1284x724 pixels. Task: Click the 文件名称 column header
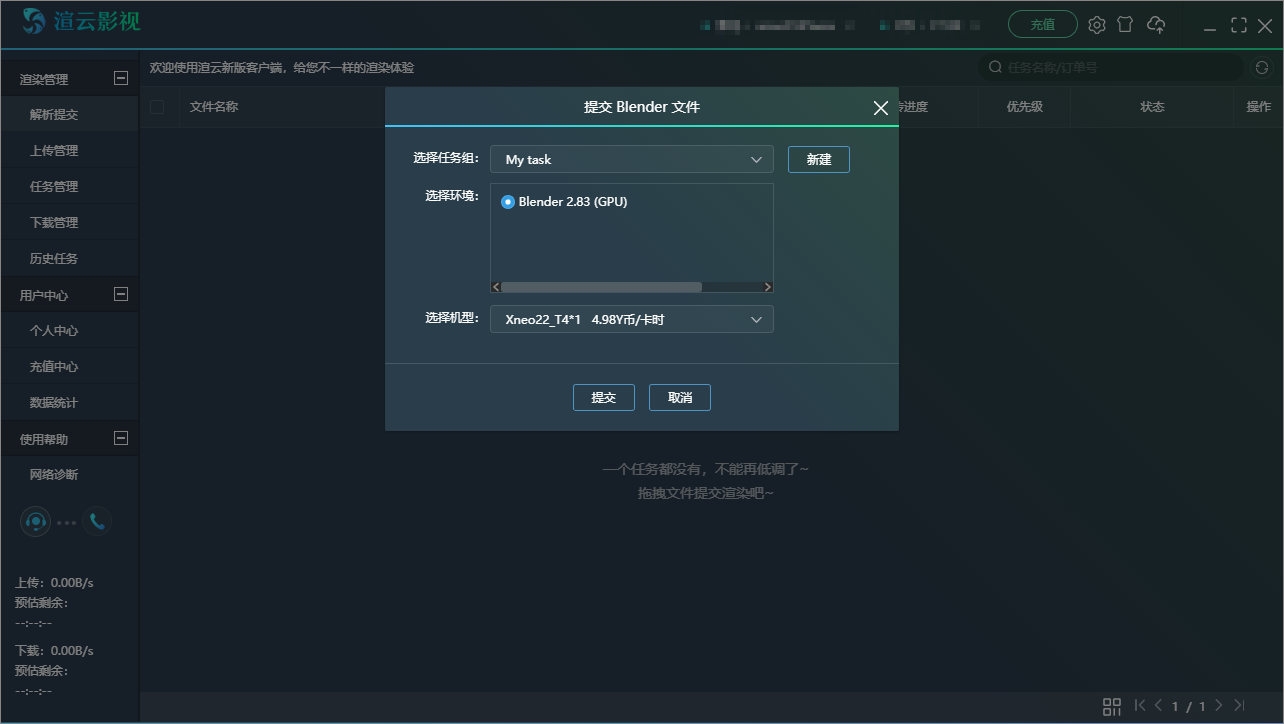[214, 107]
